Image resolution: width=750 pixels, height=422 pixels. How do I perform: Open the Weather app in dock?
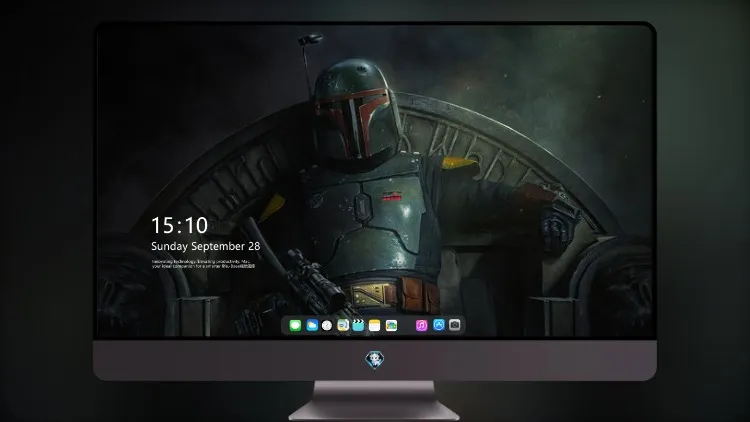pos(312,325)
